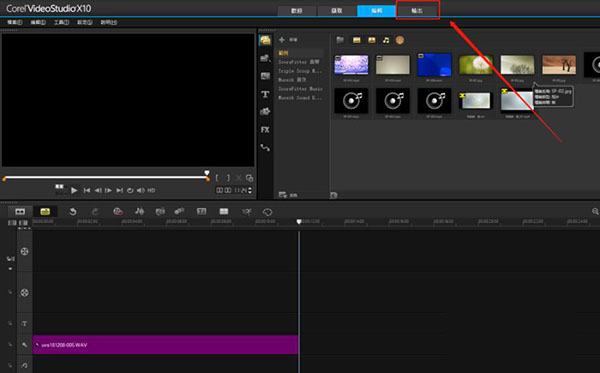The width and height of the screenshot is (600, 373).
Task: Open the Multi-Camera Editor icon
Action: point(224,211)
